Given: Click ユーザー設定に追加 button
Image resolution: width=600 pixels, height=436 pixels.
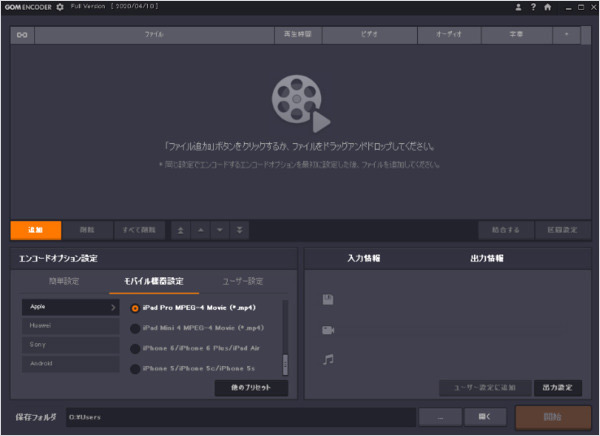Looking at the screenshot, I should tap(485, 388).
